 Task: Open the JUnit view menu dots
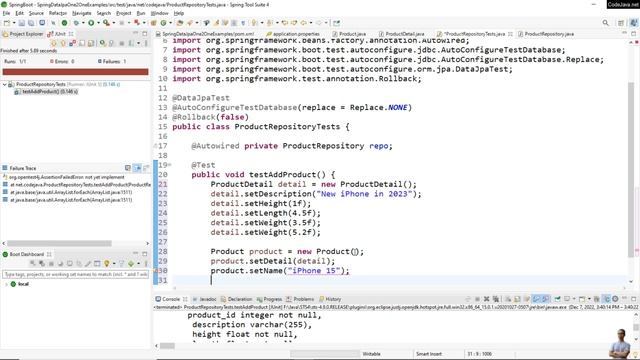(x=146, y=43)
